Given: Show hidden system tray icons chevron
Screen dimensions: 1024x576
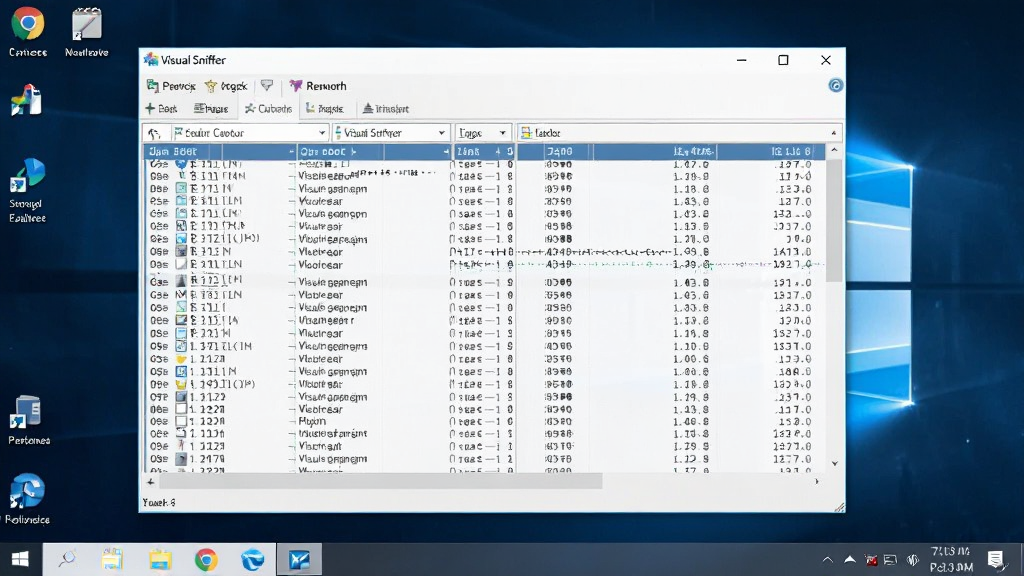Looking at the screenshot, I should click(x=827, y=560).
